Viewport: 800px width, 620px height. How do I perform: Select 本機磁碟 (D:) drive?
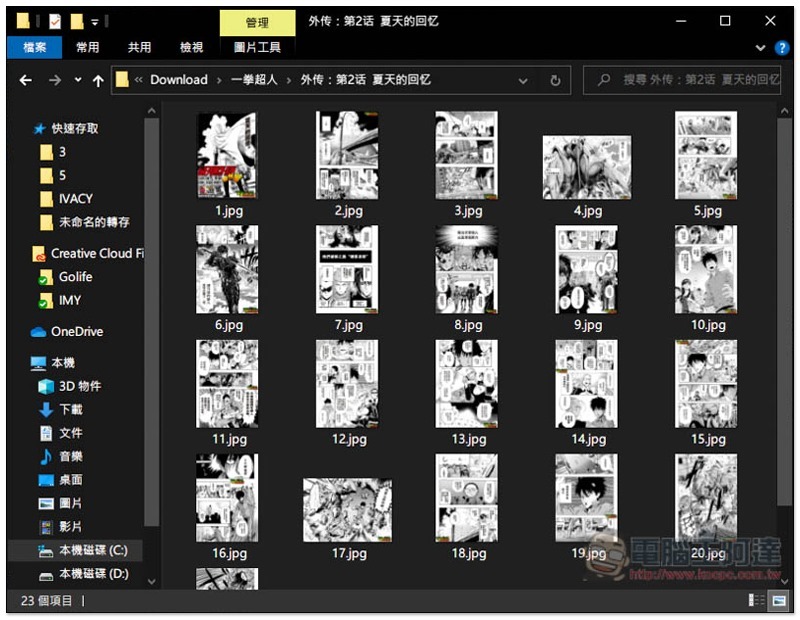pos(93,575)
